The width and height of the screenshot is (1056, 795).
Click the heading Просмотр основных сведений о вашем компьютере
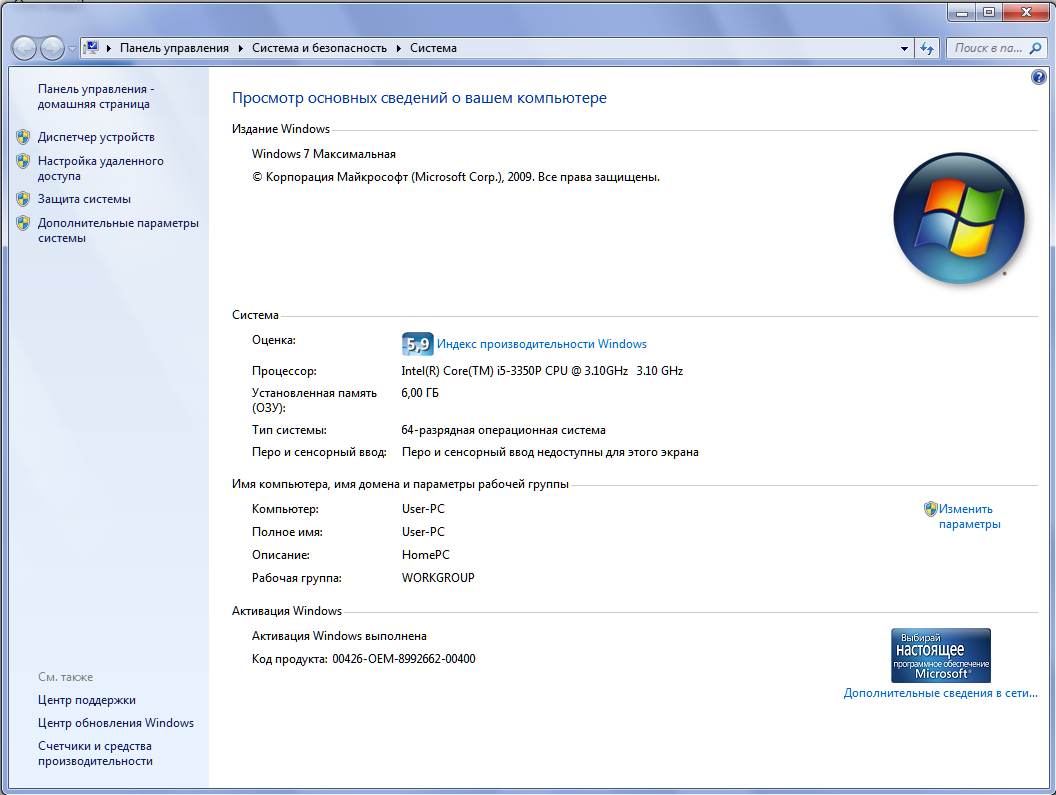420,98
